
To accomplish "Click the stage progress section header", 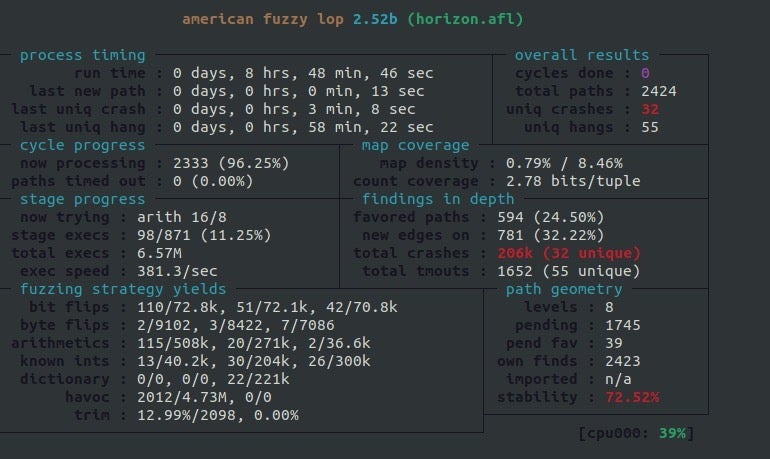I will point(82,199).
